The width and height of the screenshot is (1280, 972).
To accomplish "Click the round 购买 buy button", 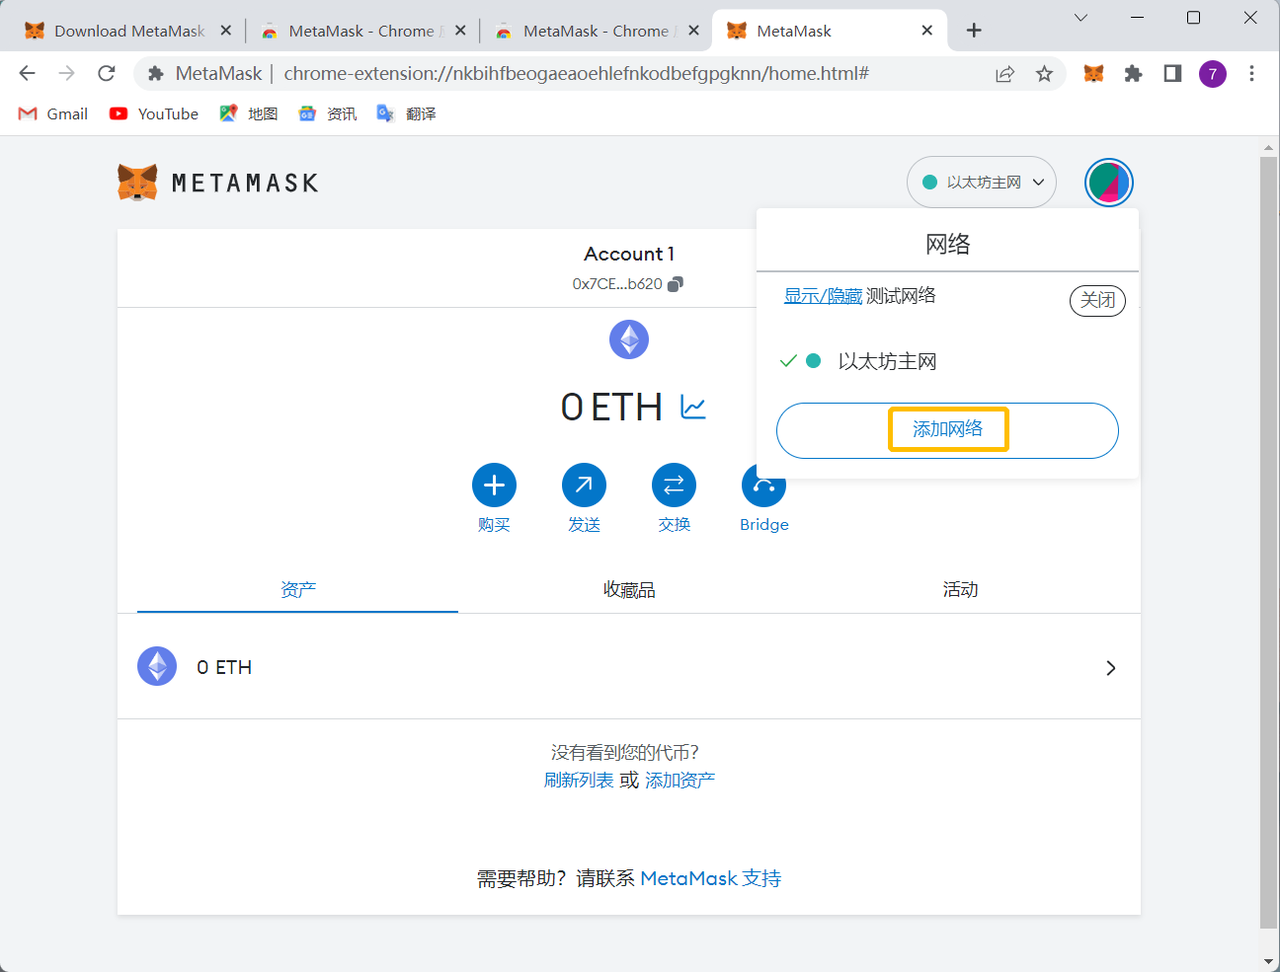I will (494, 485).
